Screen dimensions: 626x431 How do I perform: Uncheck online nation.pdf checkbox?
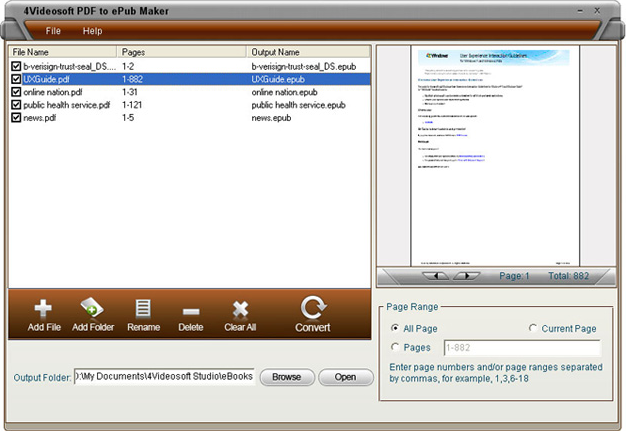(16, 91)
